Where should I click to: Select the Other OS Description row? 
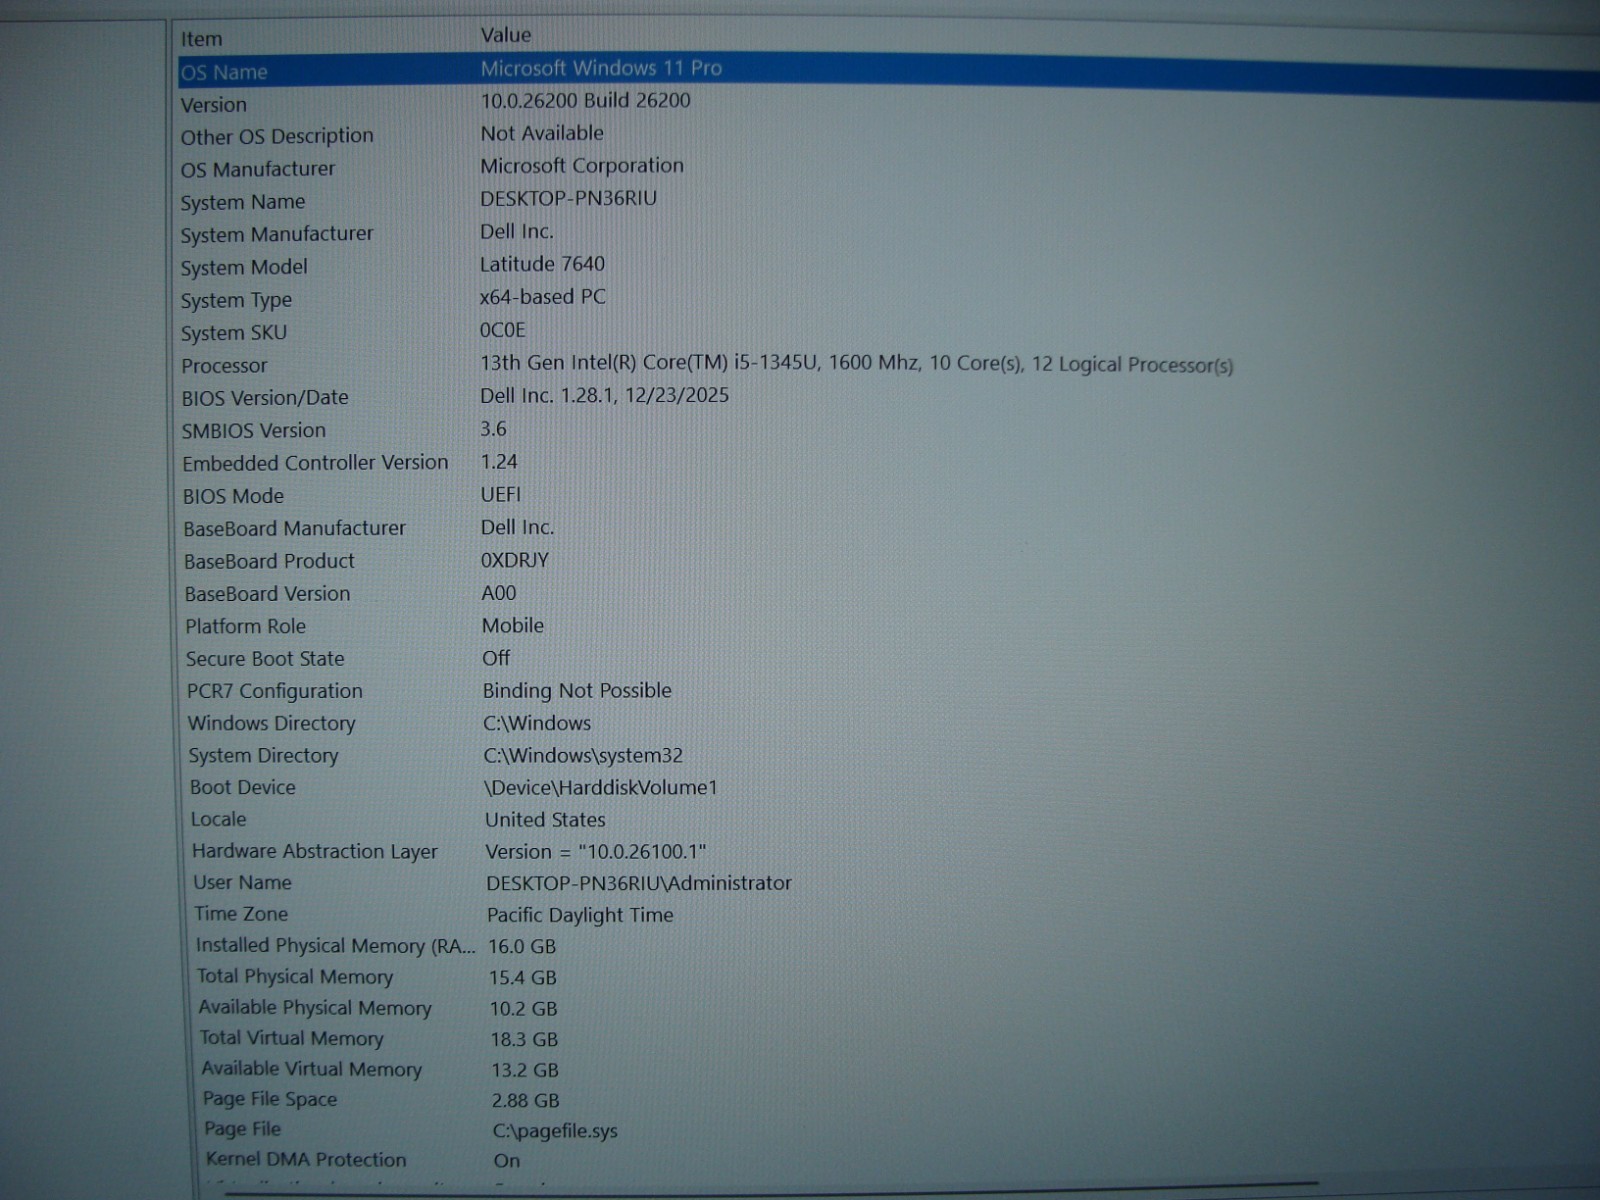[277, 136]
